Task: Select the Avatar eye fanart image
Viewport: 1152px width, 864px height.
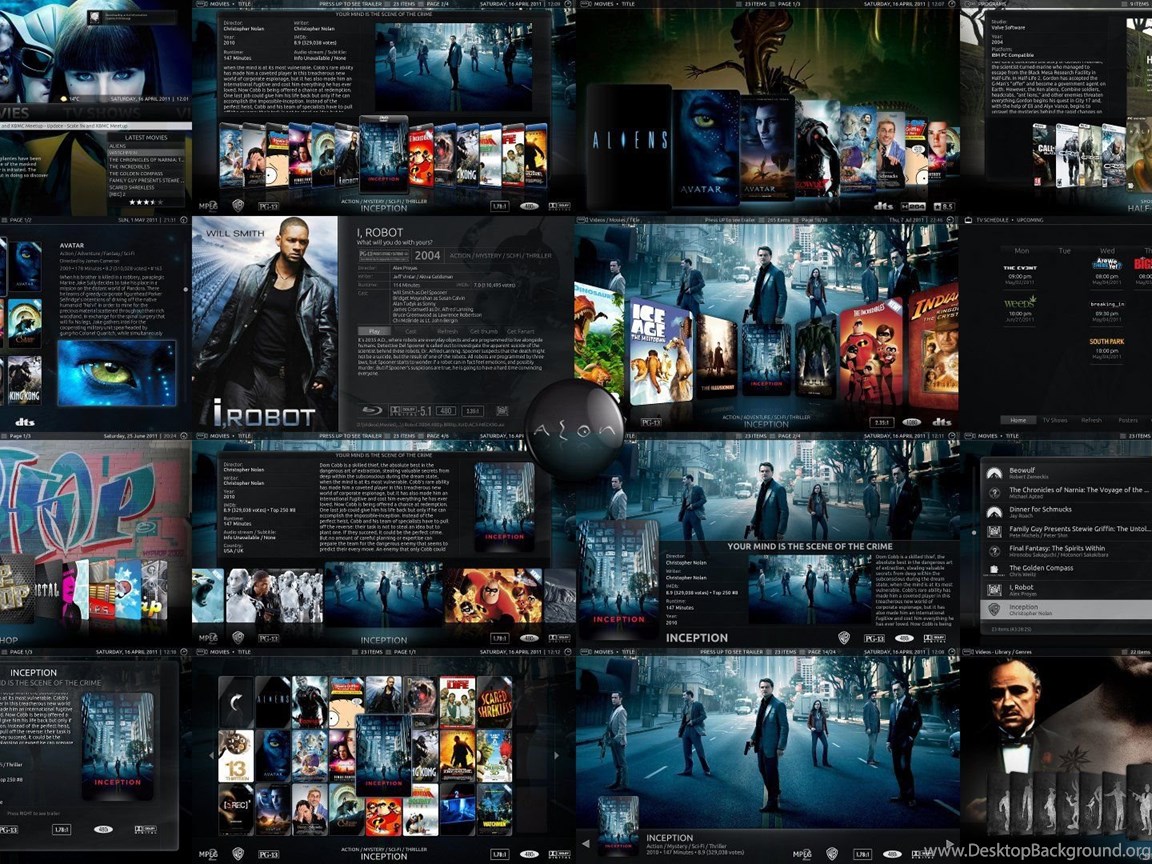Action: point(116,373)
